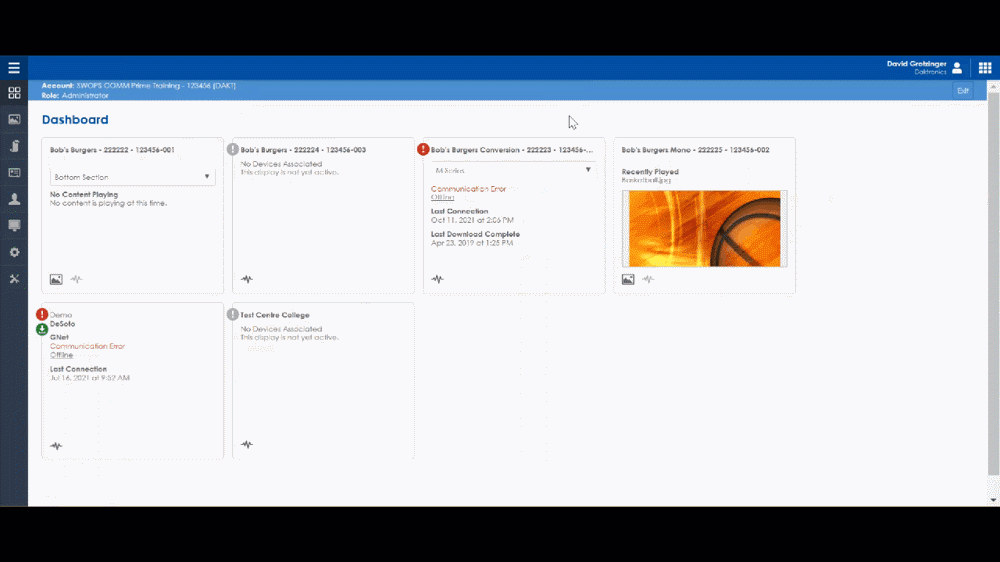Screen dimensions: 1000x562
Task: Open the media library image icon in sidebar
Action: (14, 119)
